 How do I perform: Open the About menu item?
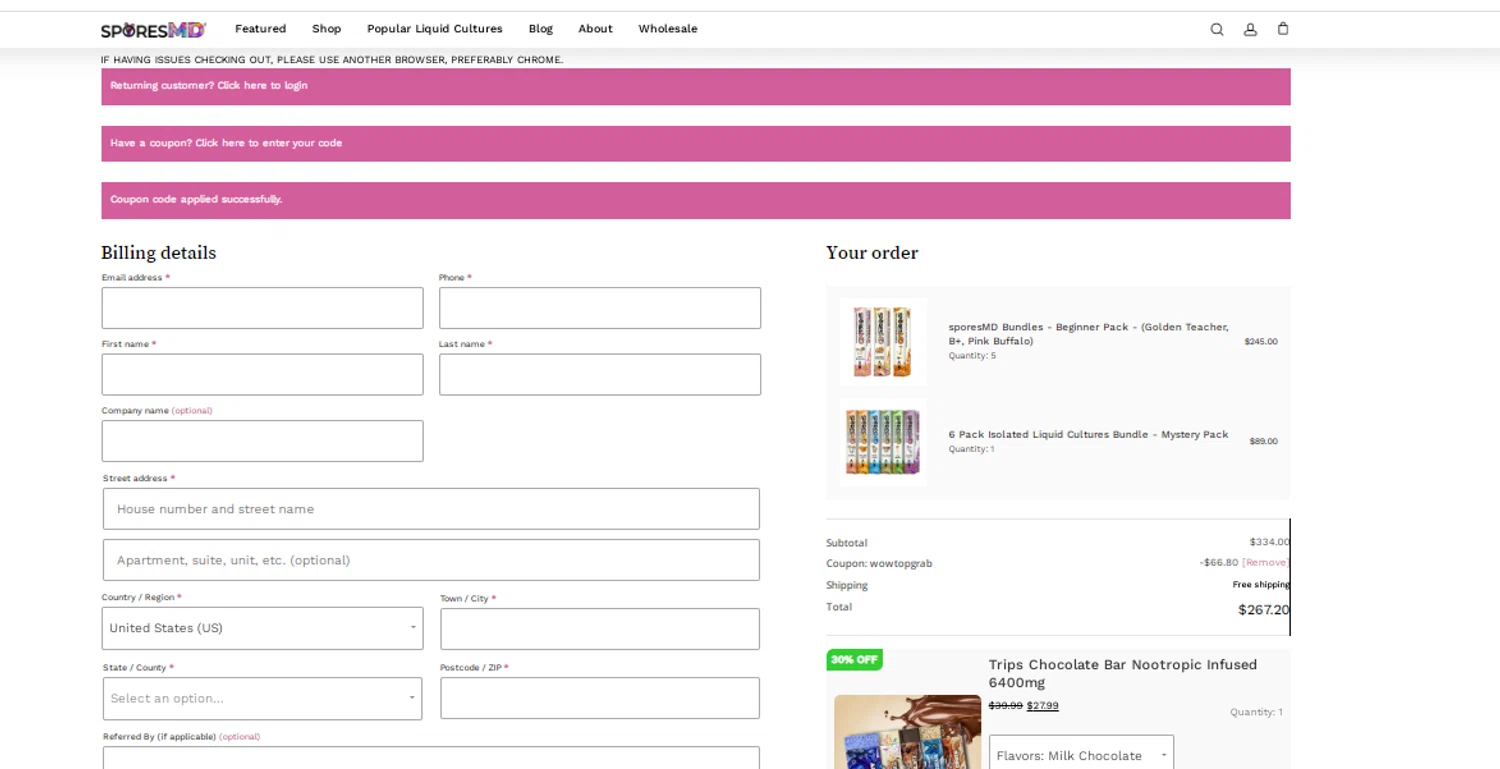point(595,29)
